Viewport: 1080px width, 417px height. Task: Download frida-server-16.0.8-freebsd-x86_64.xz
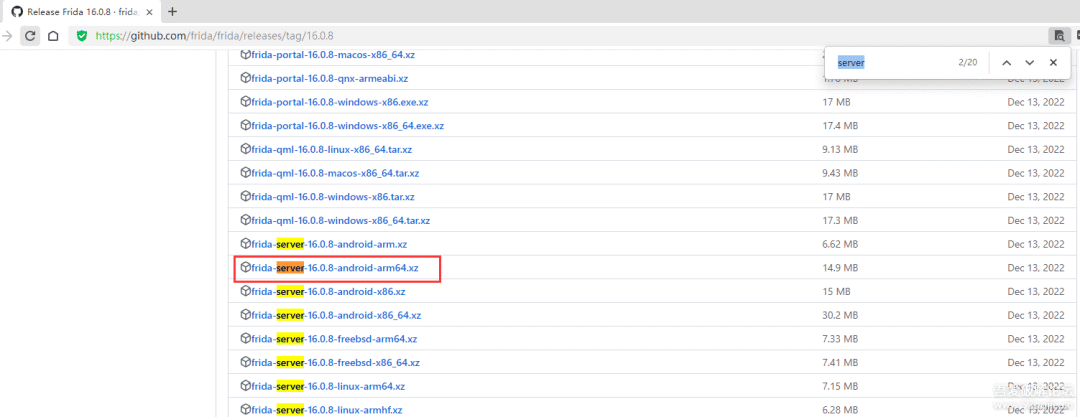[x=335, y=363]
